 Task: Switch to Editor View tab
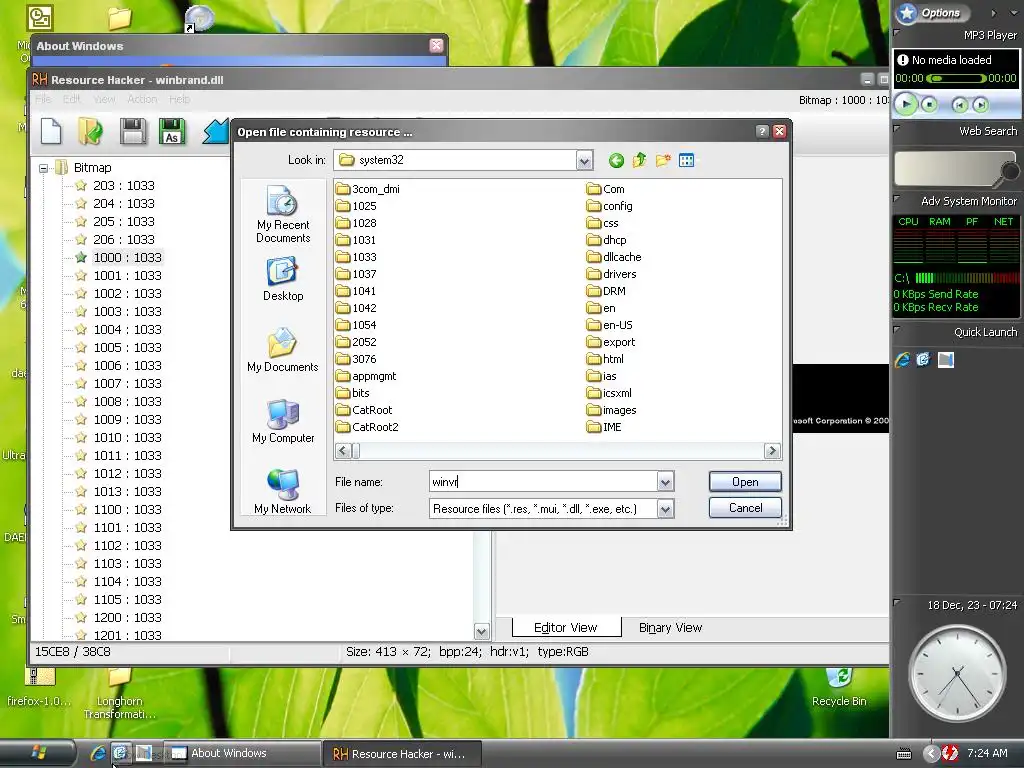[566, 627]
